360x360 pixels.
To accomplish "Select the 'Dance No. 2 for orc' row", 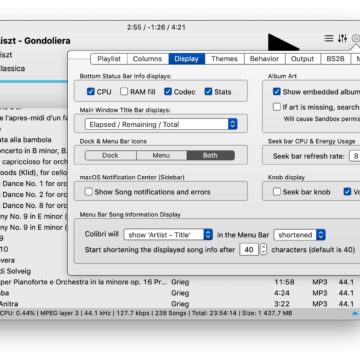I will pyautogui.click(x=34, y=194).
